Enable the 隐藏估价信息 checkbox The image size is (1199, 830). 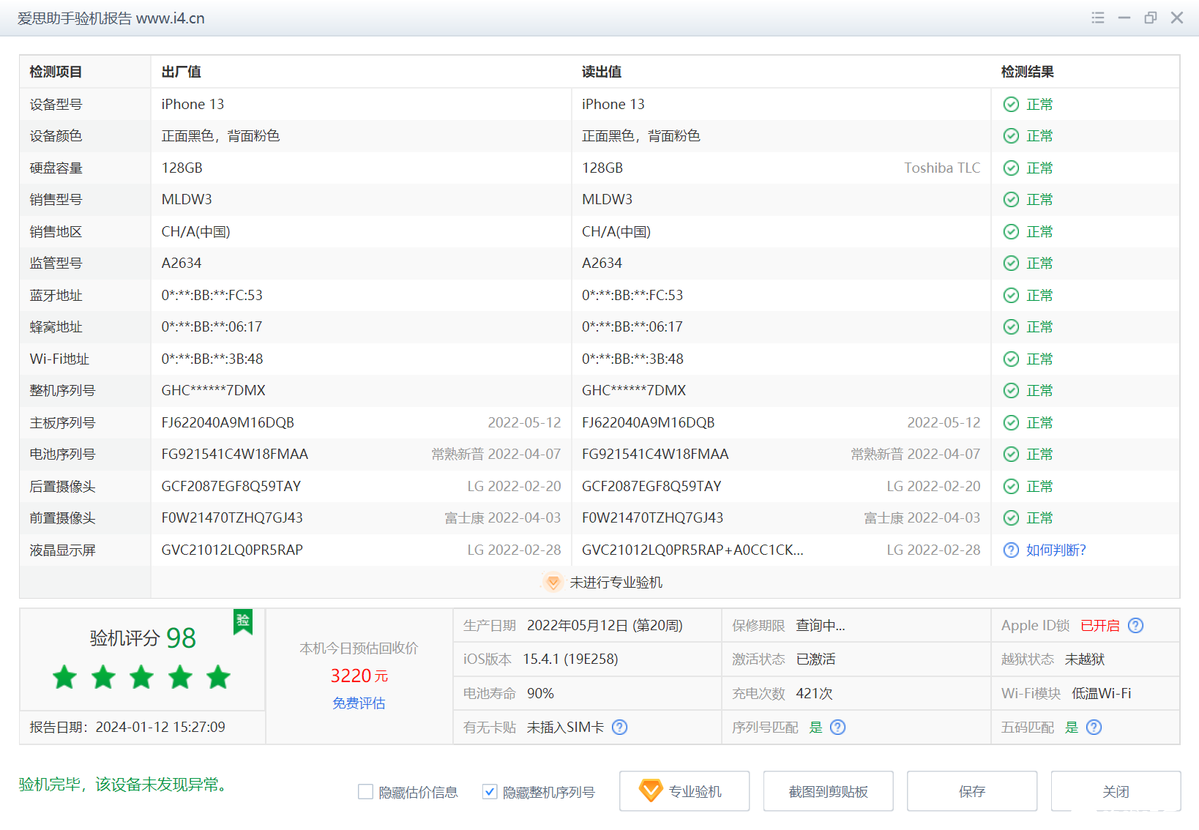[x=366, y=792]
